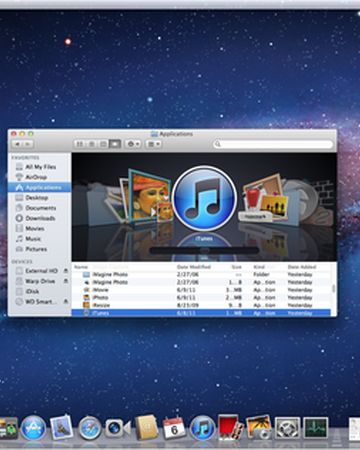Image resolution: width=360 pixels, height=450 pixels.
Task: Select the iResize row in list
Action: (201, 305)
